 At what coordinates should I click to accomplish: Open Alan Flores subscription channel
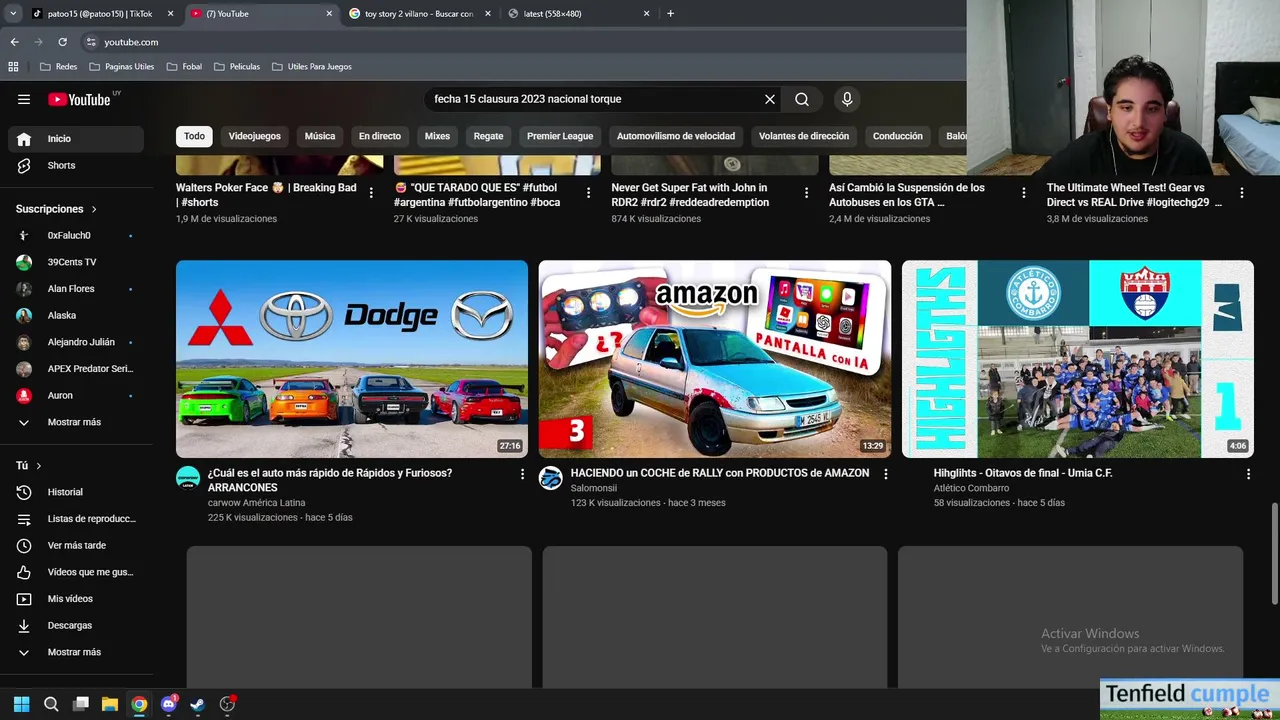click(x=76, y=289)
